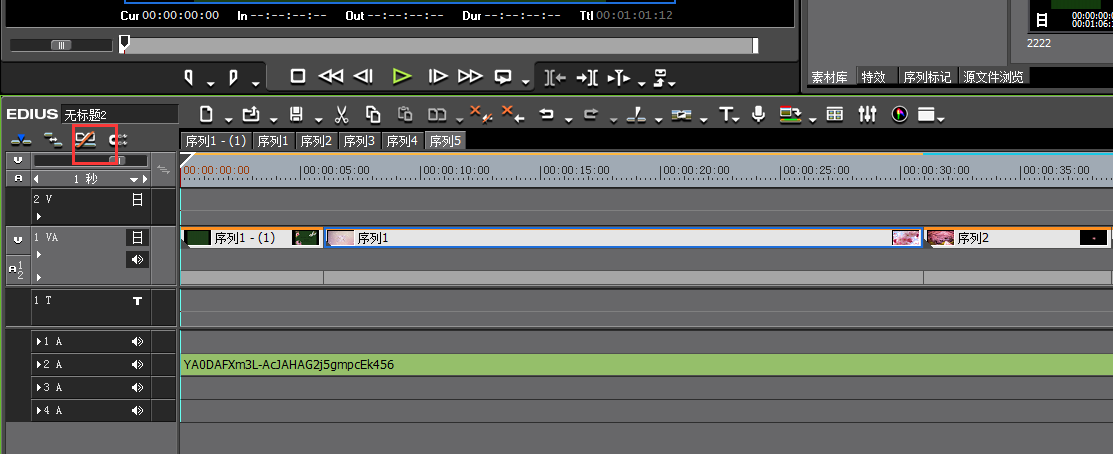Open the audio mixer icon
Image resolution: width=1113 pixels, height=454 pixels.
pos(867,114)
